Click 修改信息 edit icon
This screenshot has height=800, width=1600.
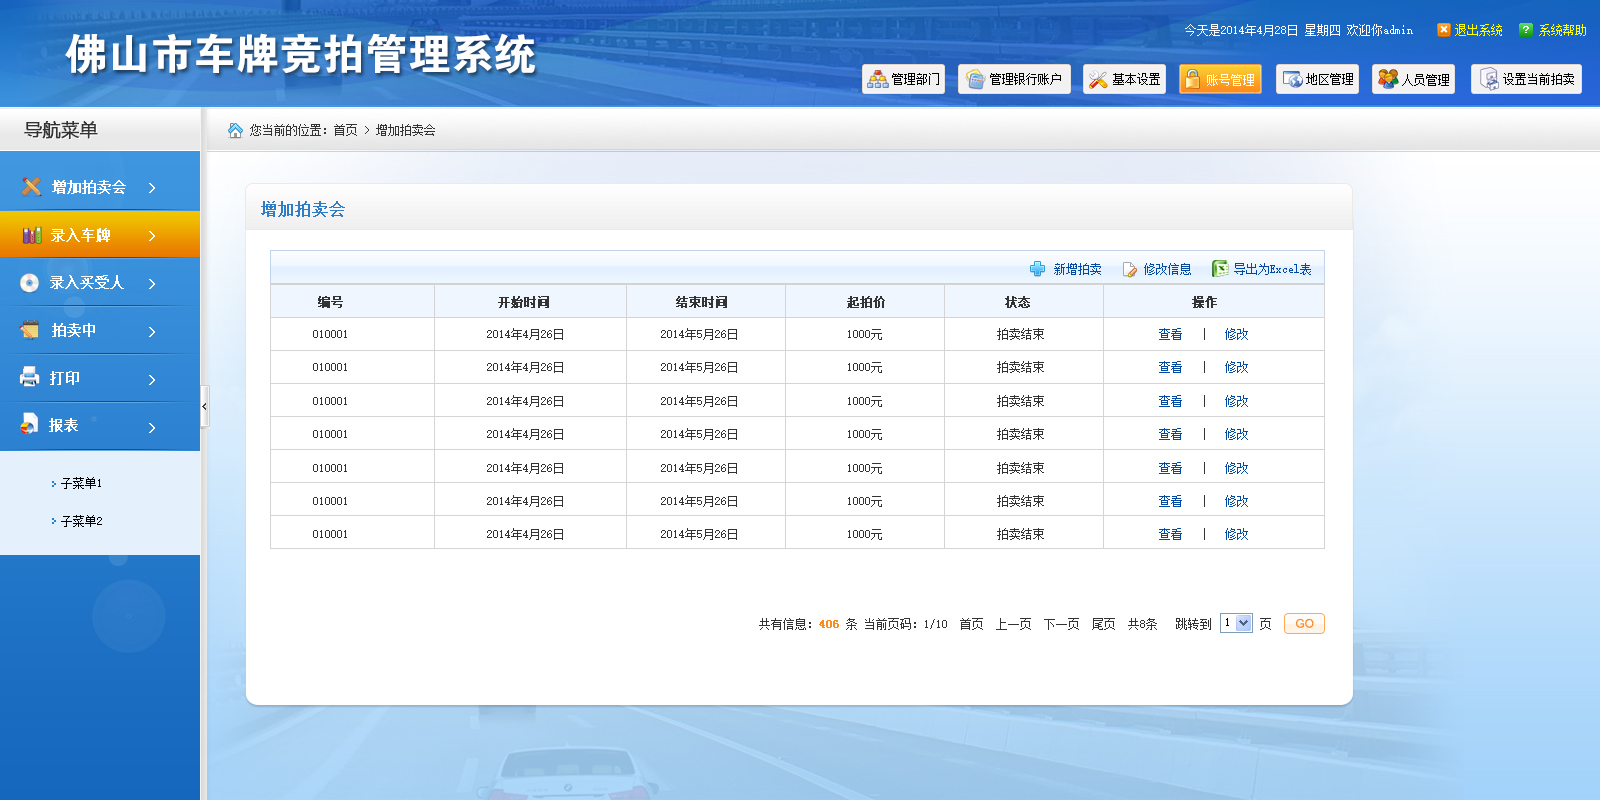click(x=1130, y=269)
